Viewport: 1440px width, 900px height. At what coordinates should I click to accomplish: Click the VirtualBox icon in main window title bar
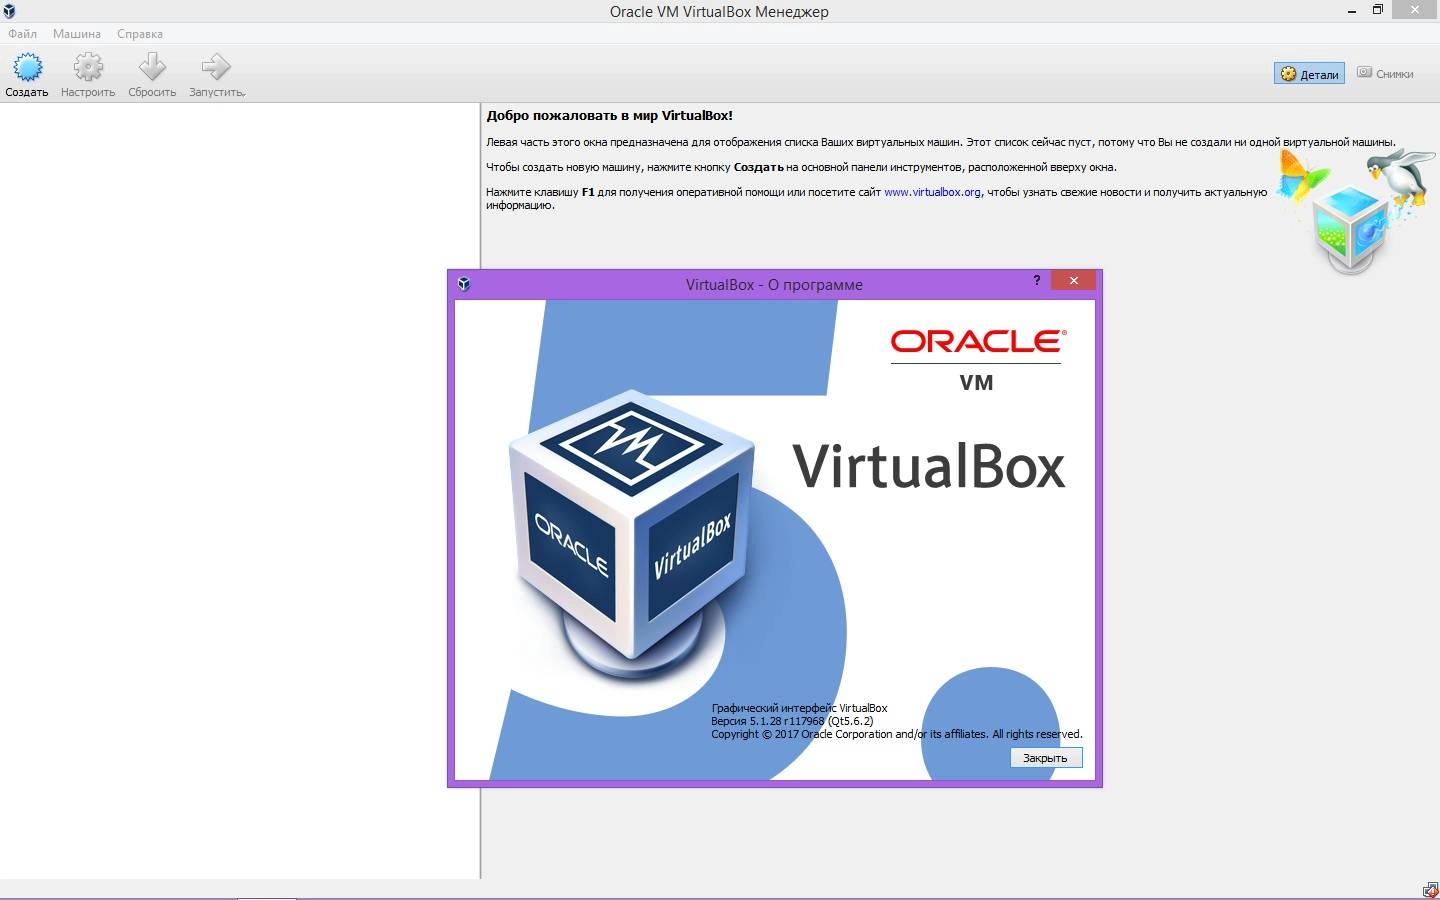(x=9, y=11)
